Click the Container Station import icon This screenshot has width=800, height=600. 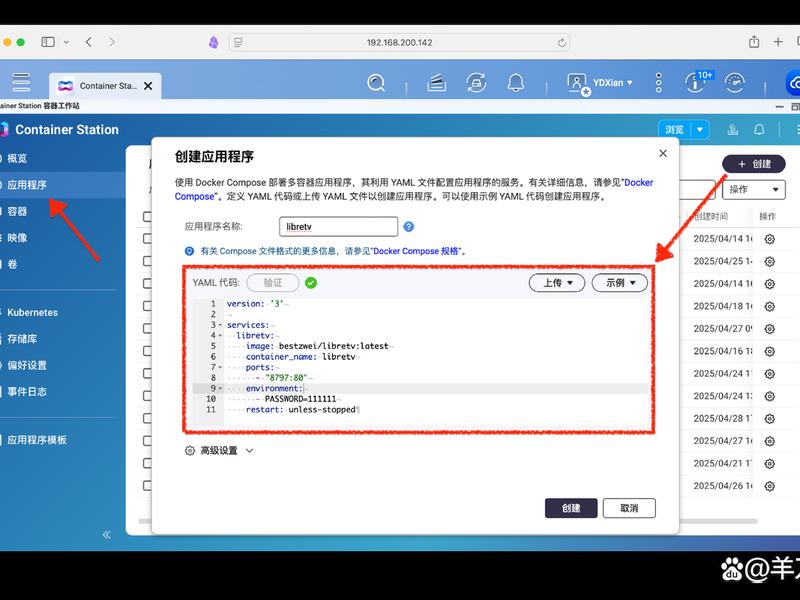733,130
